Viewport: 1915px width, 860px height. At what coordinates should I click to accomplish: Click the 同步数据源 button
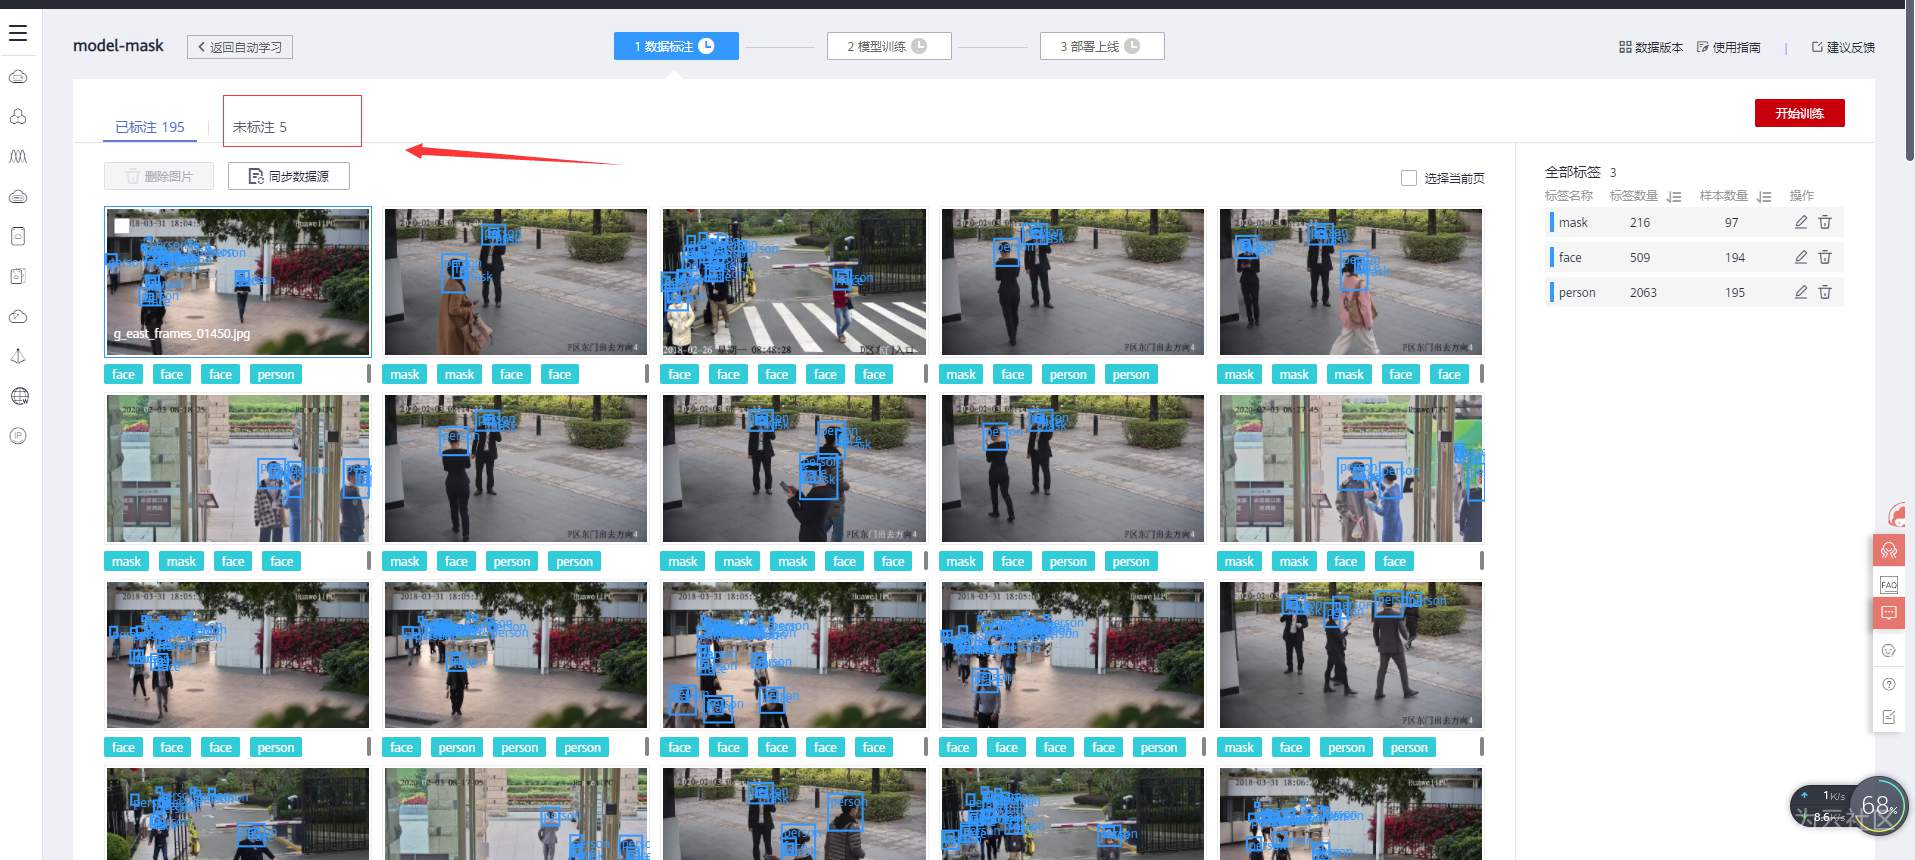[289, 176]
